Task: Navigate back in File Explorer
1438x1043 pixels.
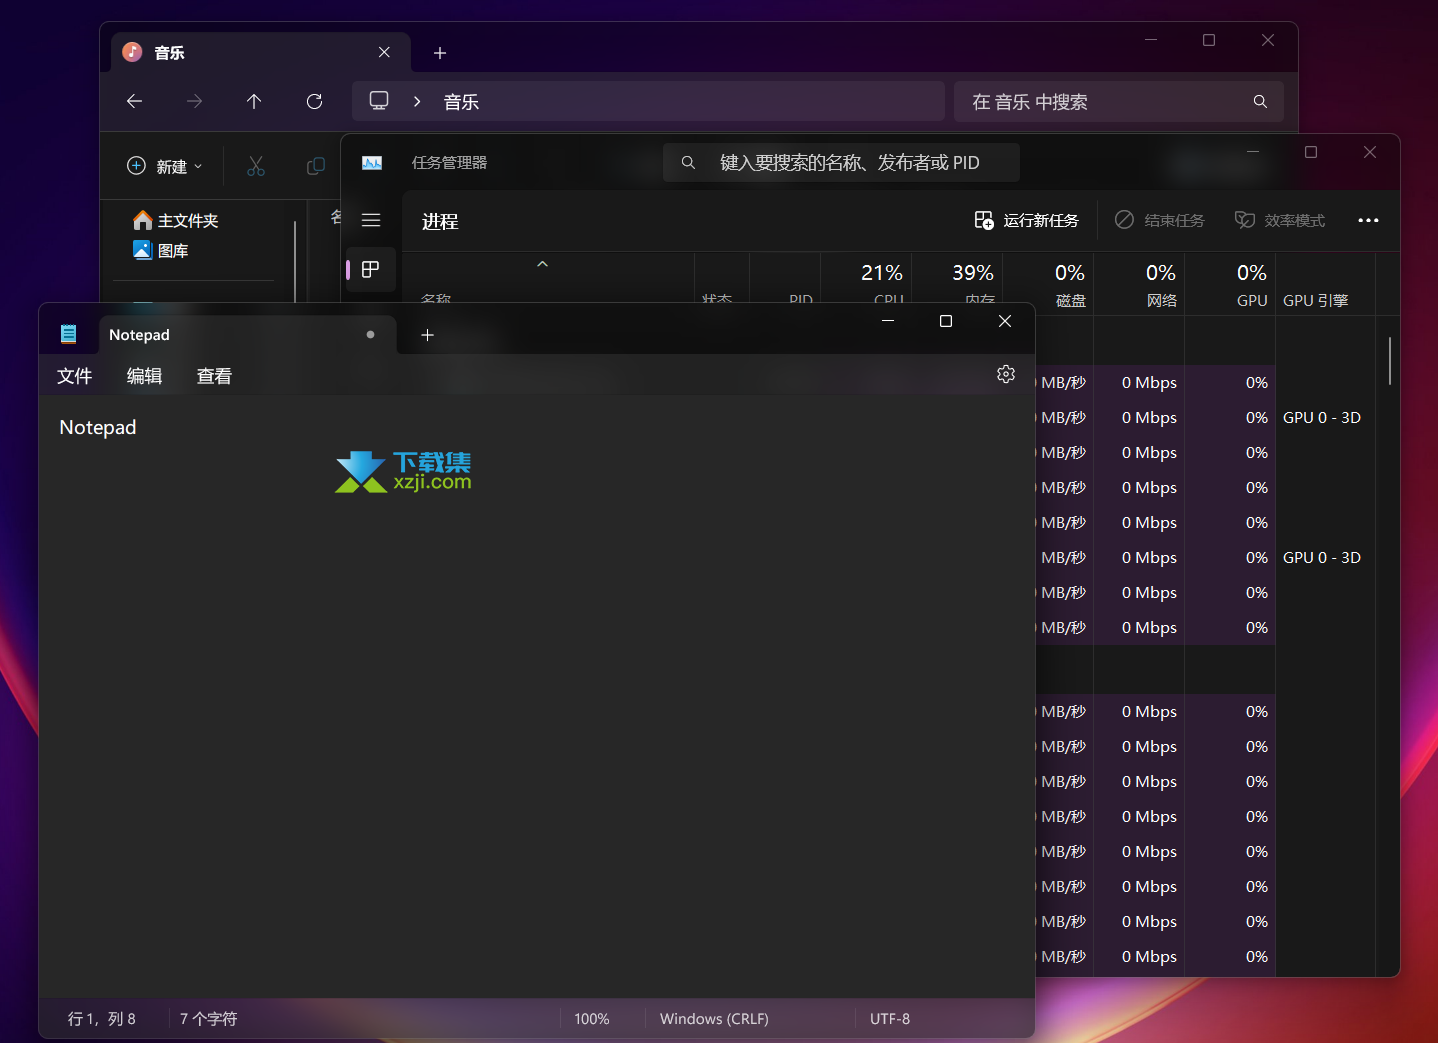Action: coord(134,101)
